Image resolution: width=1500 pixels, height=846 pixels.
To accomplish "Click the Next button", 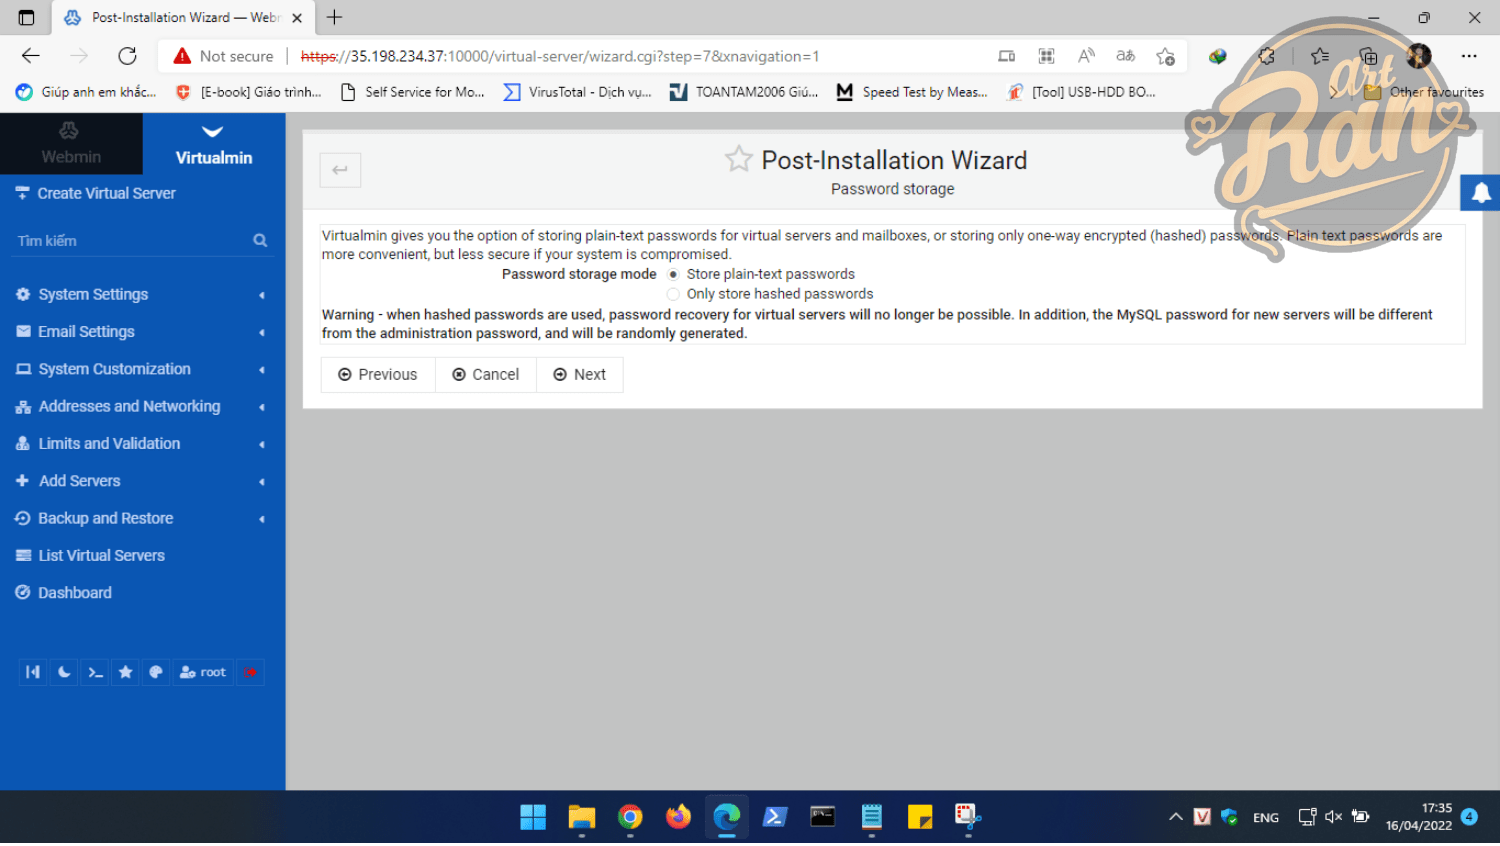I will click(x=580, y=375).
